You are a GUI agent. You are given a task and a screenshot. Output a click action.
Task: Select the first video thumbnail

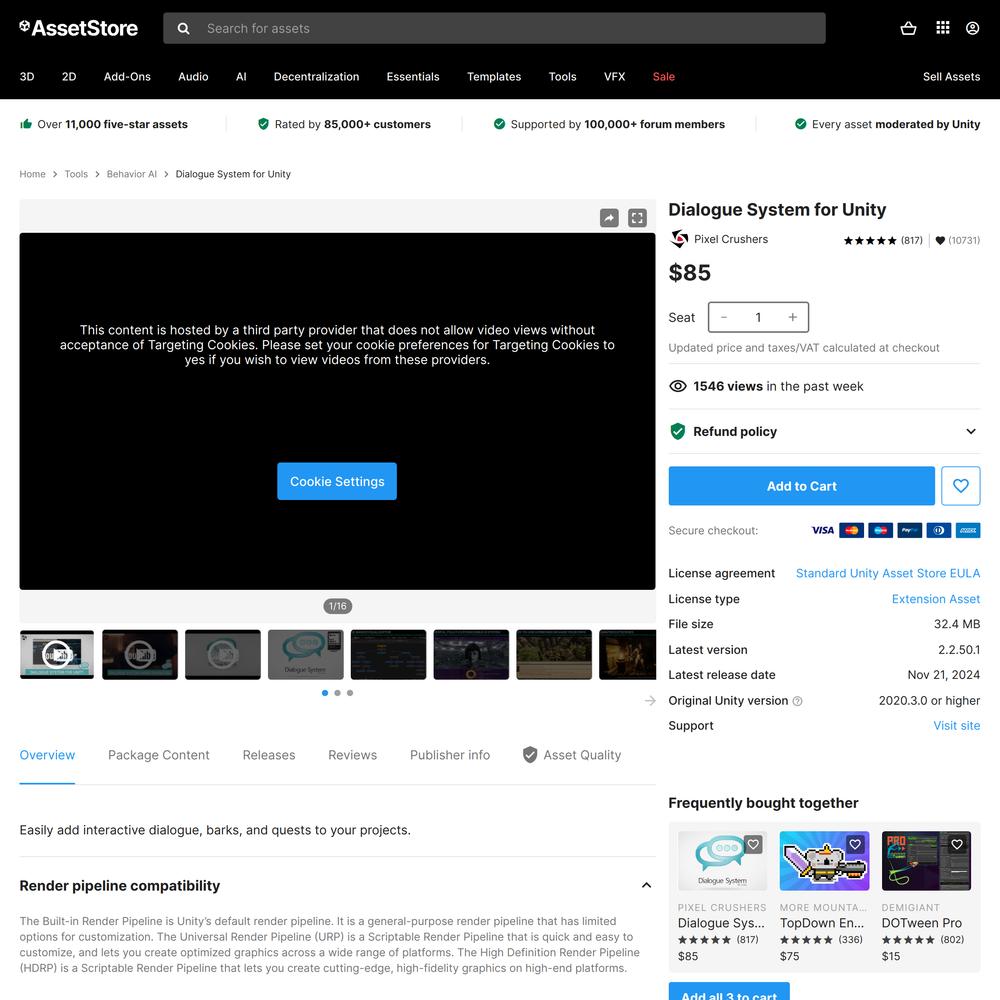pyautogui.click(x=57, y=654)
